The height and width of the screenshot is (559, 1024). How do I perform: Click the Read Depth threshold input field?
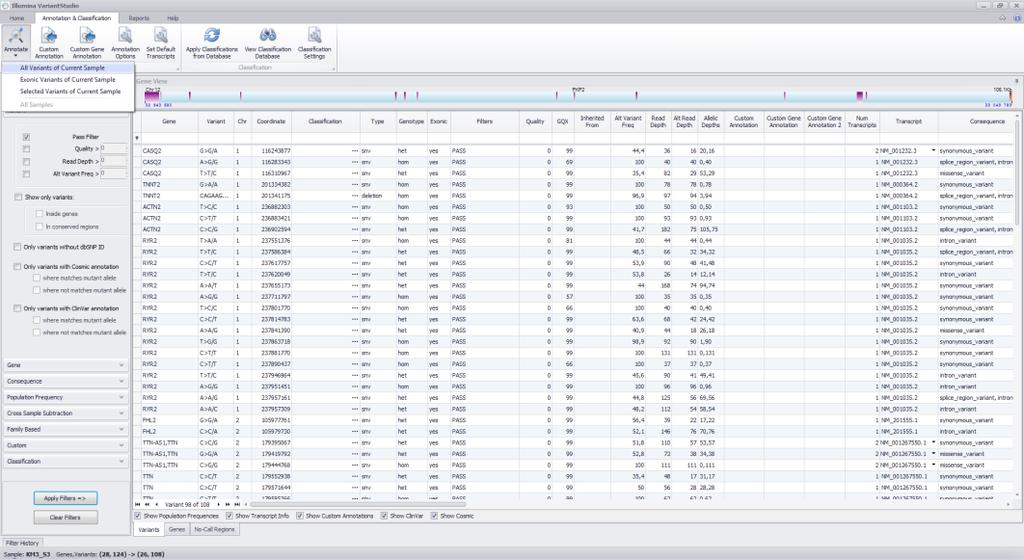113,161
